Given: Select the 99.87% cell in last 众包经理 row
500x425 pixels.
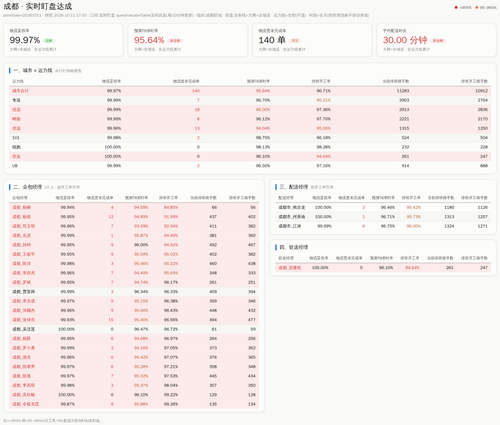Looking at the screenshot, I should click(x=68, y=404).
